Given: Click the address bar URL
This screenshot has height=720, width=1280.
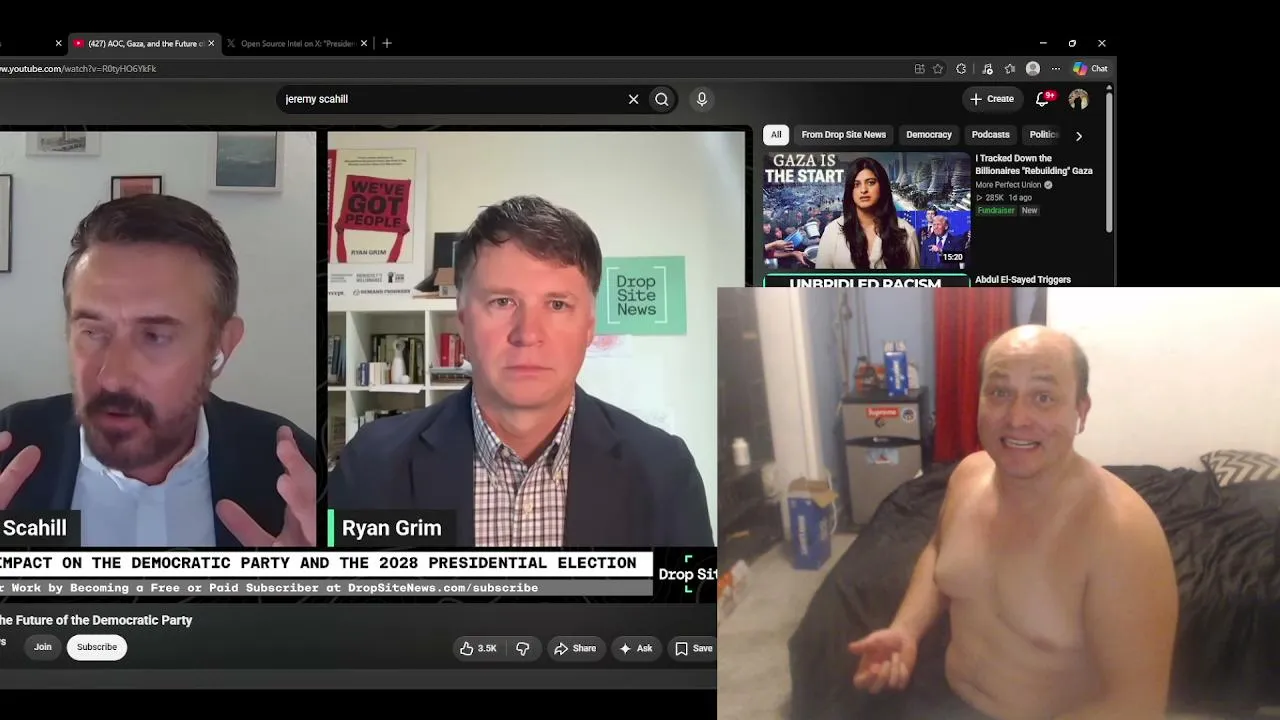Looking at the screenshot, I should [78, 69].
